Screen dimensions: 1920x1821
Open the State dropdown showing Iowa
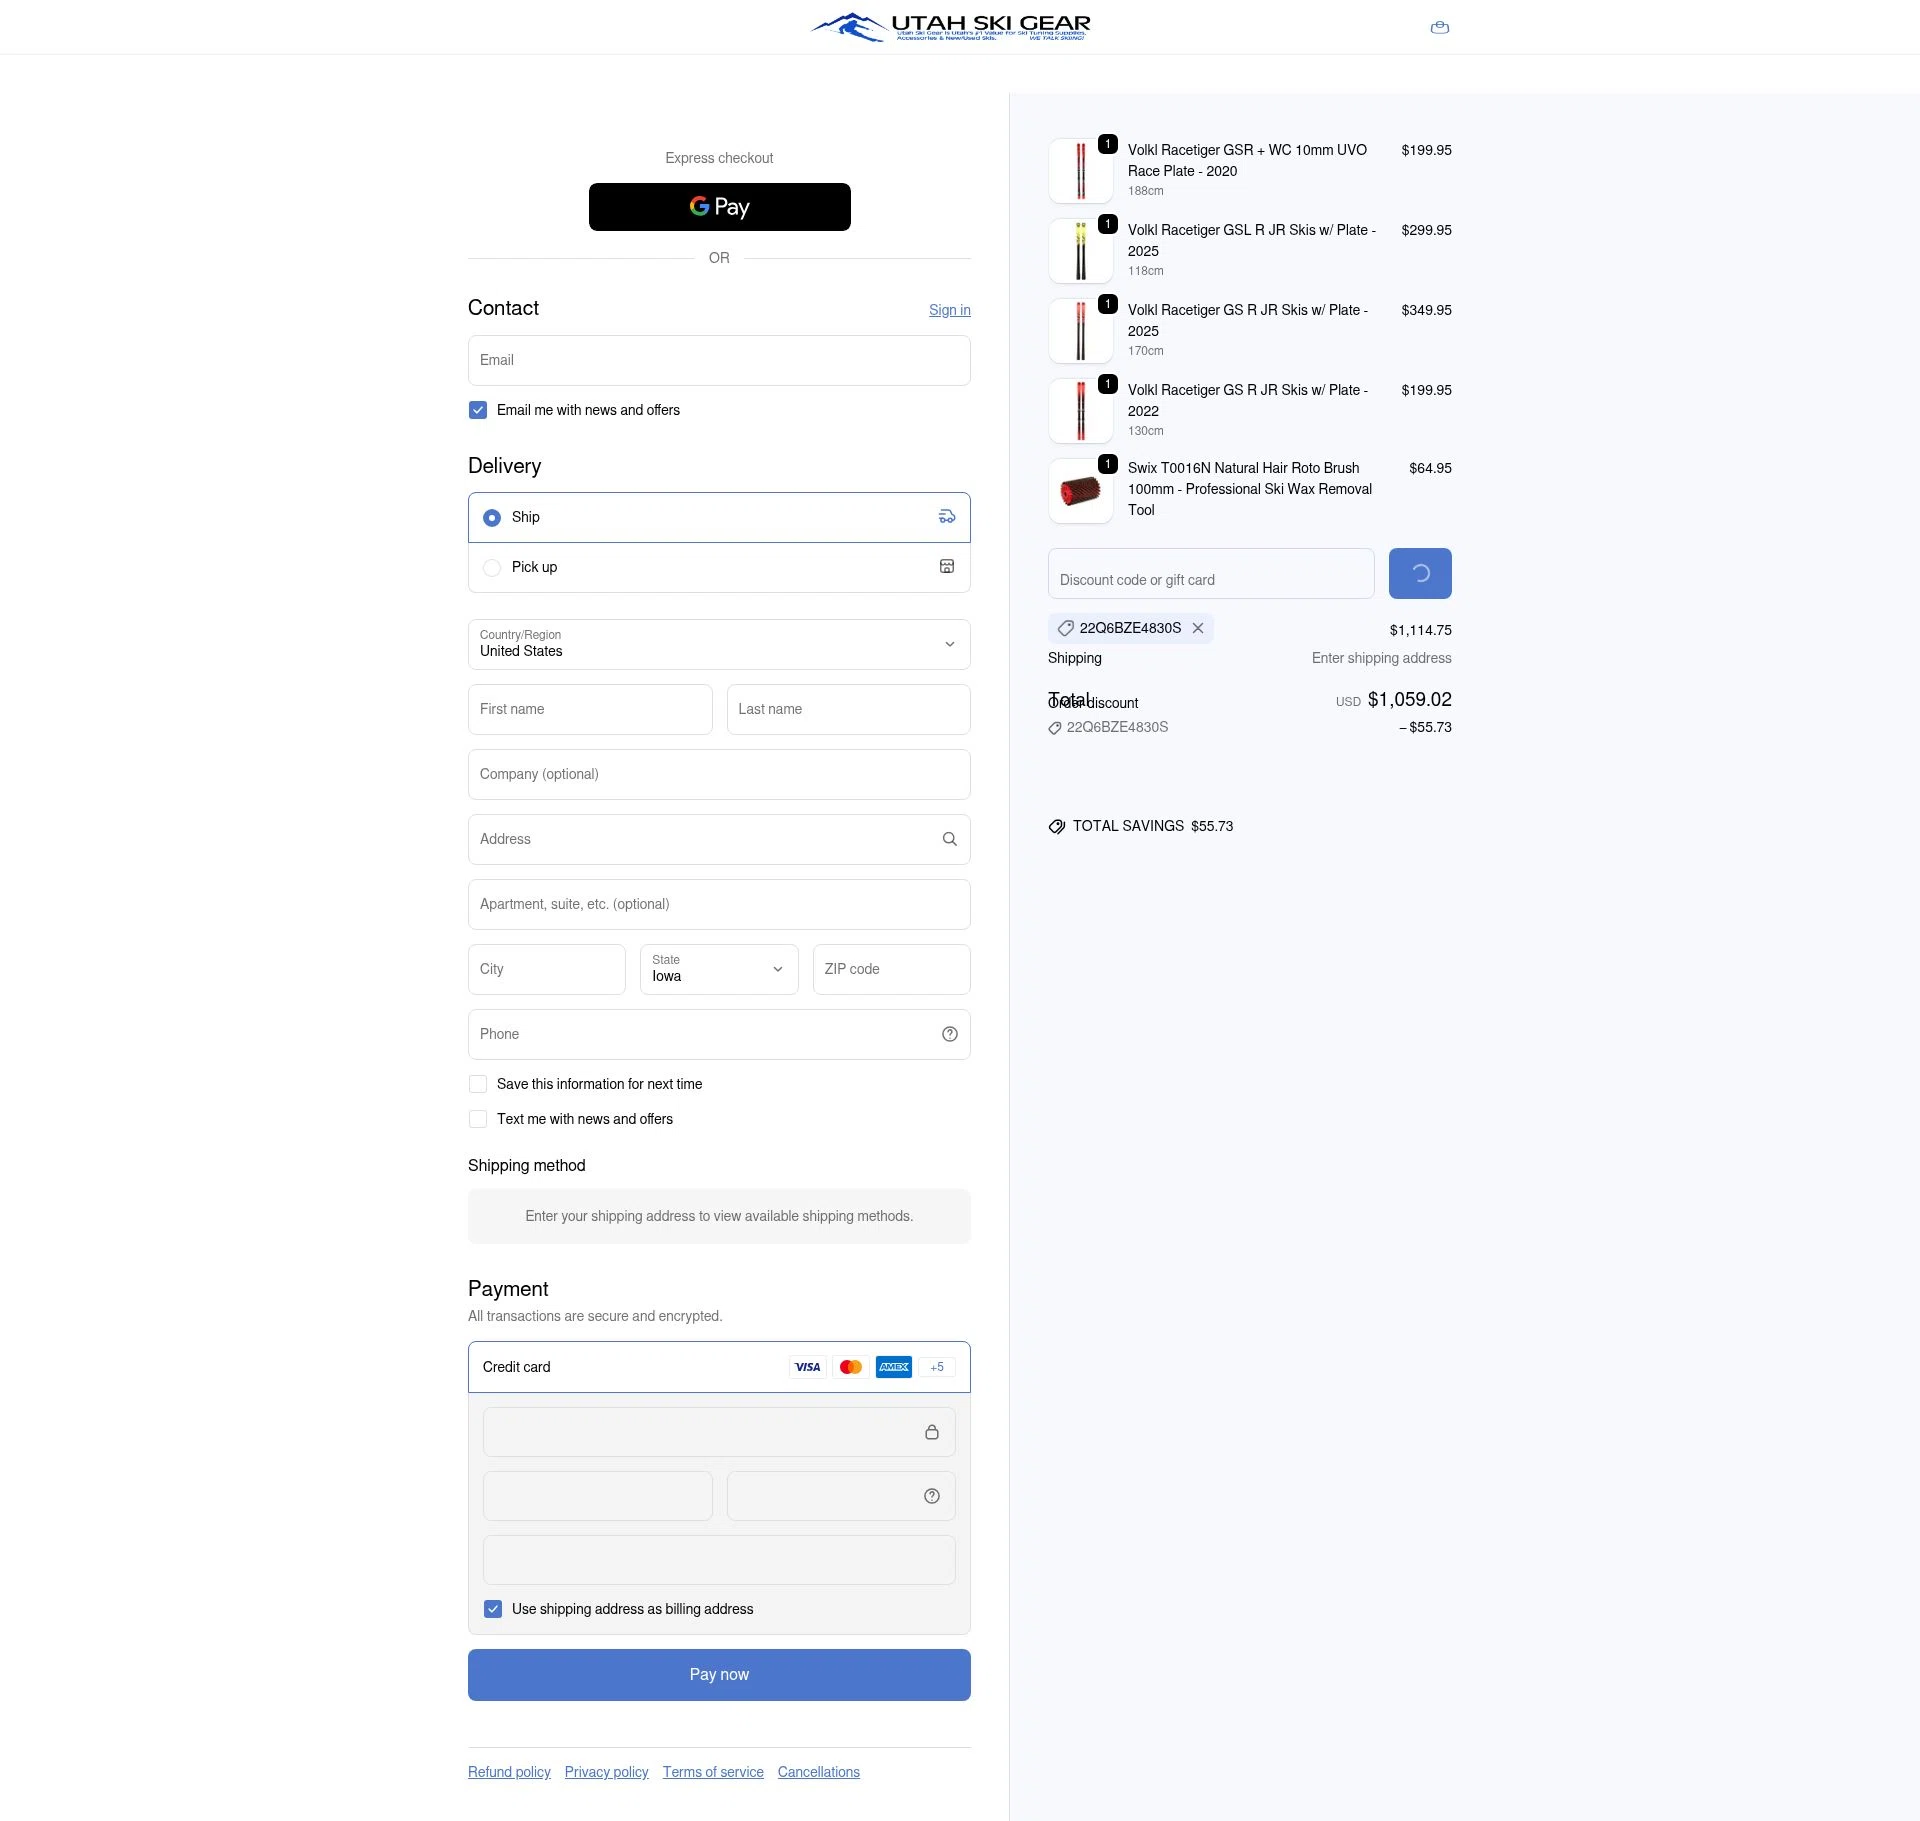[719, 969]
